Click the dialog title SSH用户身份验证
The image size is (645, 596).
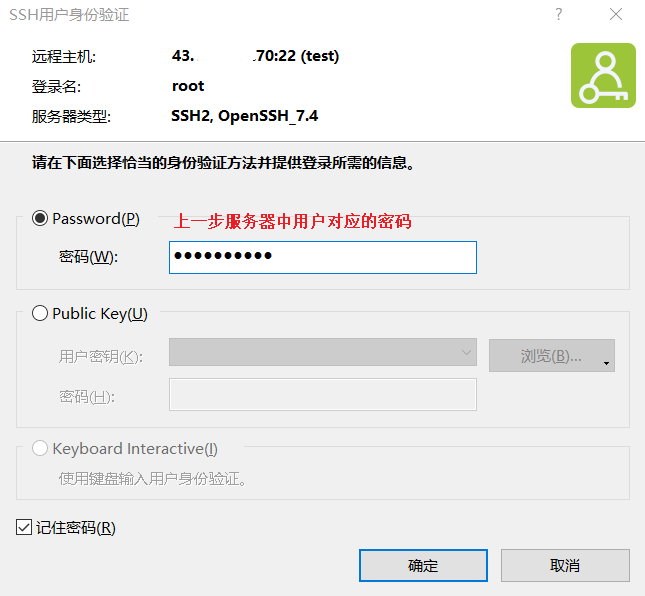[69, 15]
